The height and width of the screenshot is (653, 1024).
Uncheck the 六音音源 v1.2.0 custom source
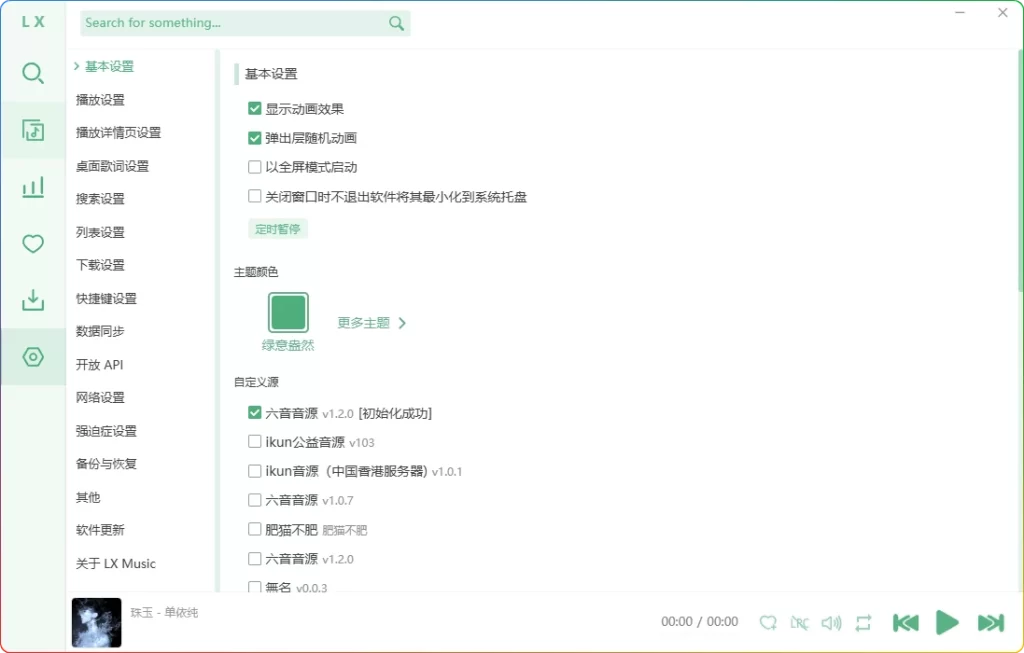click(255, 412)
